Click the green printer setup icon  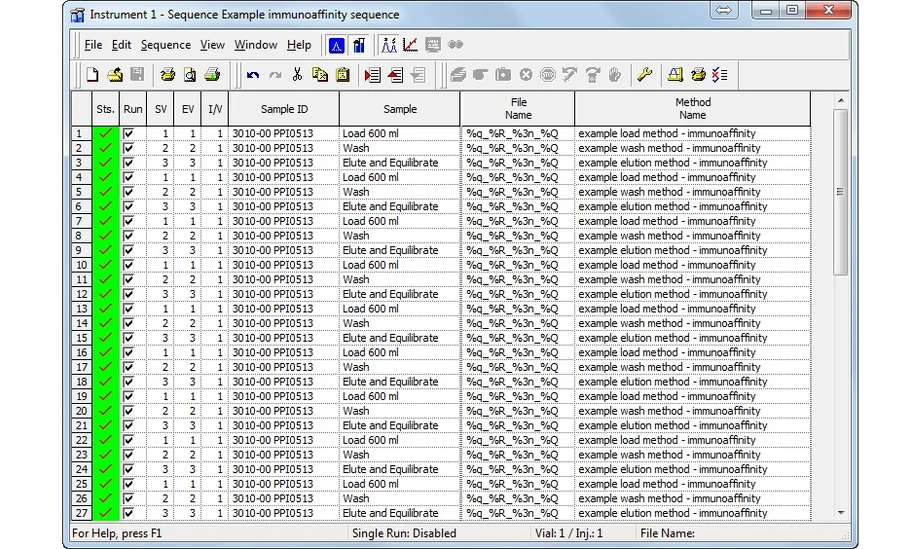213,75
